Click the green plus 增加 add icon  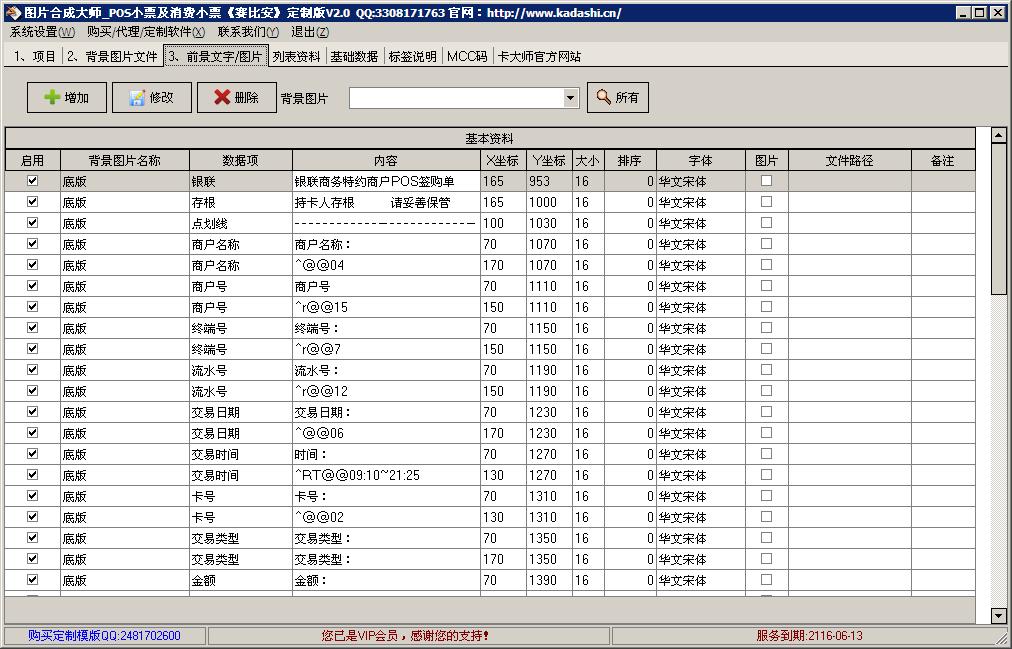(52, 97)
